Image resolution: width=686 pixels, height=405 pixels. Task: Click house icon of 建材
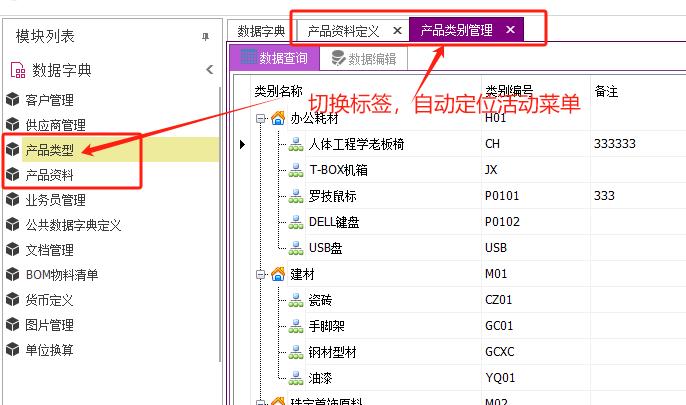click(278, 274)
